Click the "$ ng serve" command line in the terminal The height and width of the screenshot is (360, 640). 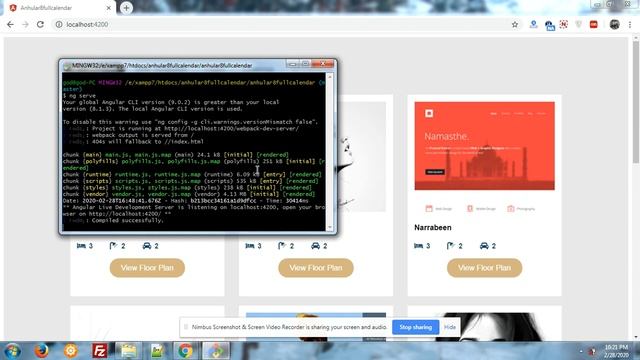[80, 96]
